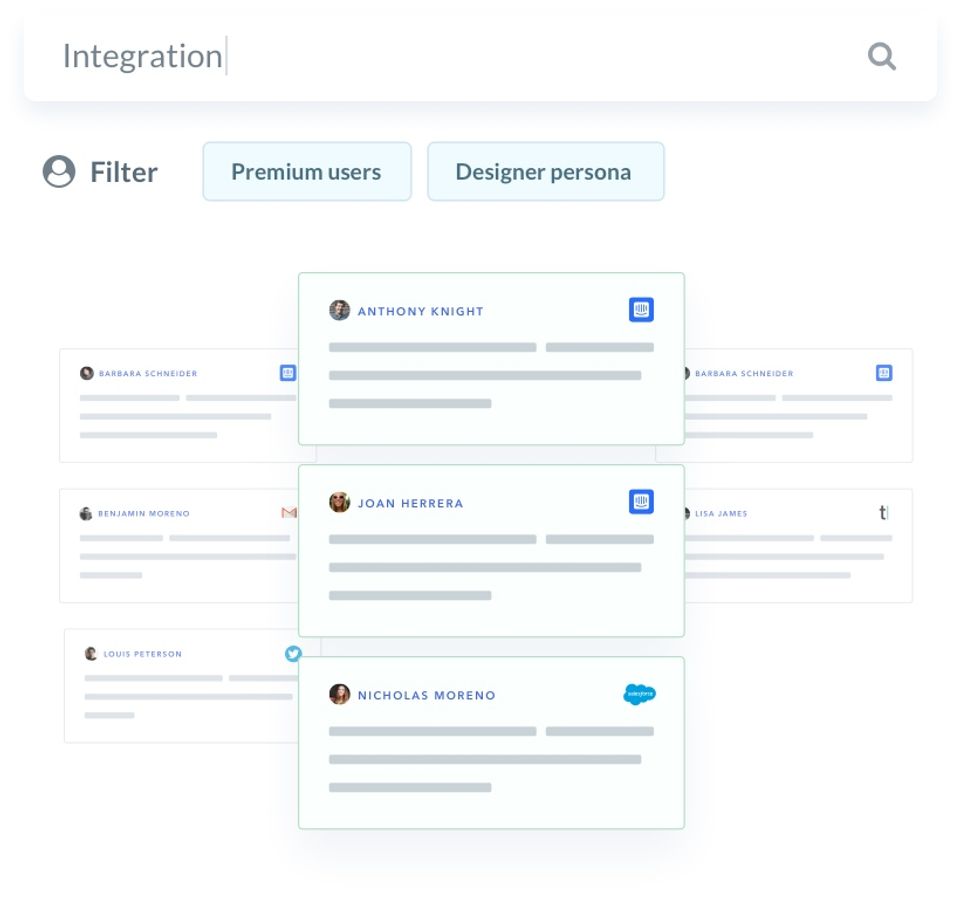Select Nicholas Moreno's name

pos(426,695)
